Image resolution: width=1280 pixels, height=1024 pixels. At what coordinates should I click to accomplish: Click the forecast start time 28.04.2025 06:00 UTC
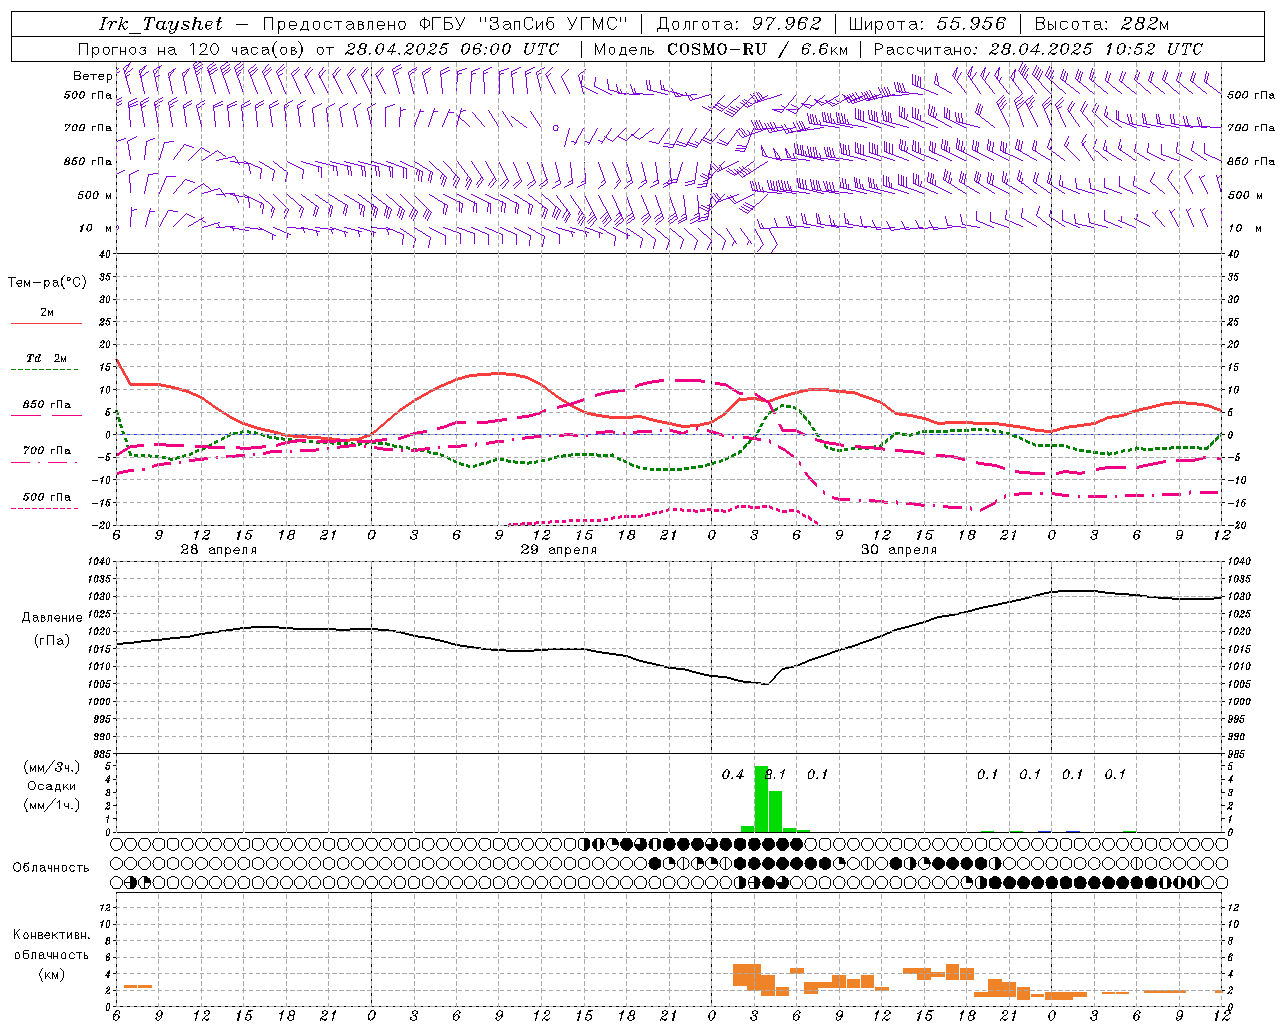click(x=452, y=49)
